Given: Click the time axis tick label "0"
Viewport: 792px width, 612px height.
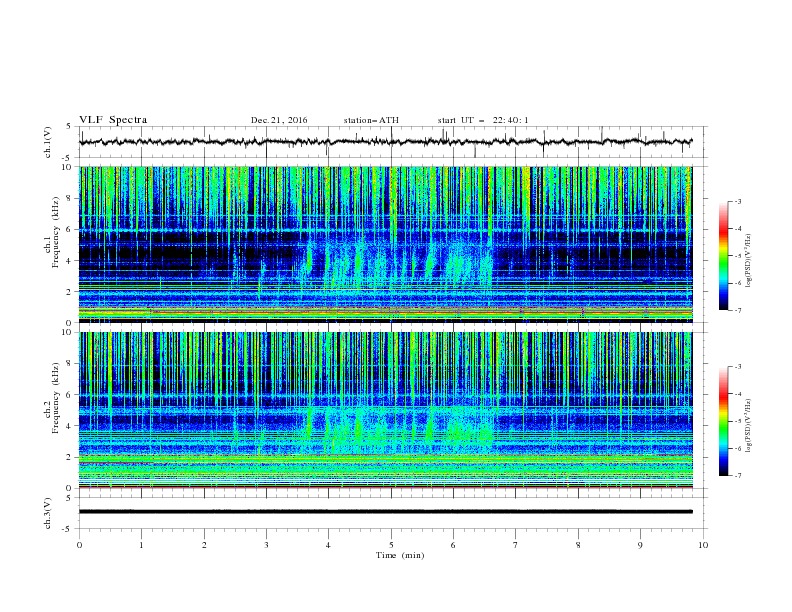Looking at the screenshot, I should pyautogui.click(x=79, y=545).
